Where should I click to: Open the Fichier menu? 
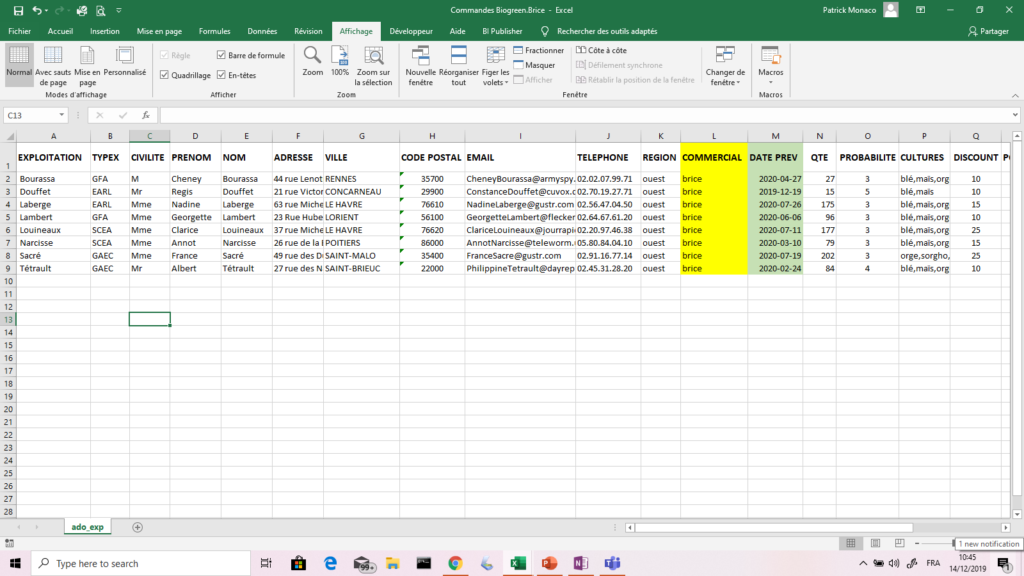point(20,31)
